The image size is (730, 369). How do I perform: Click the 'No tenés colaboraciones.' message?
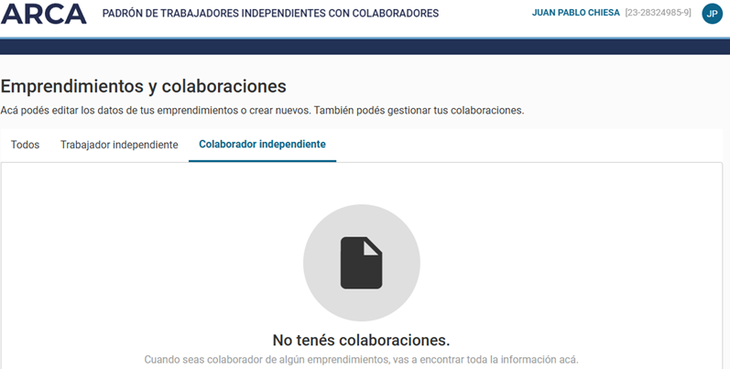point(361,340)
